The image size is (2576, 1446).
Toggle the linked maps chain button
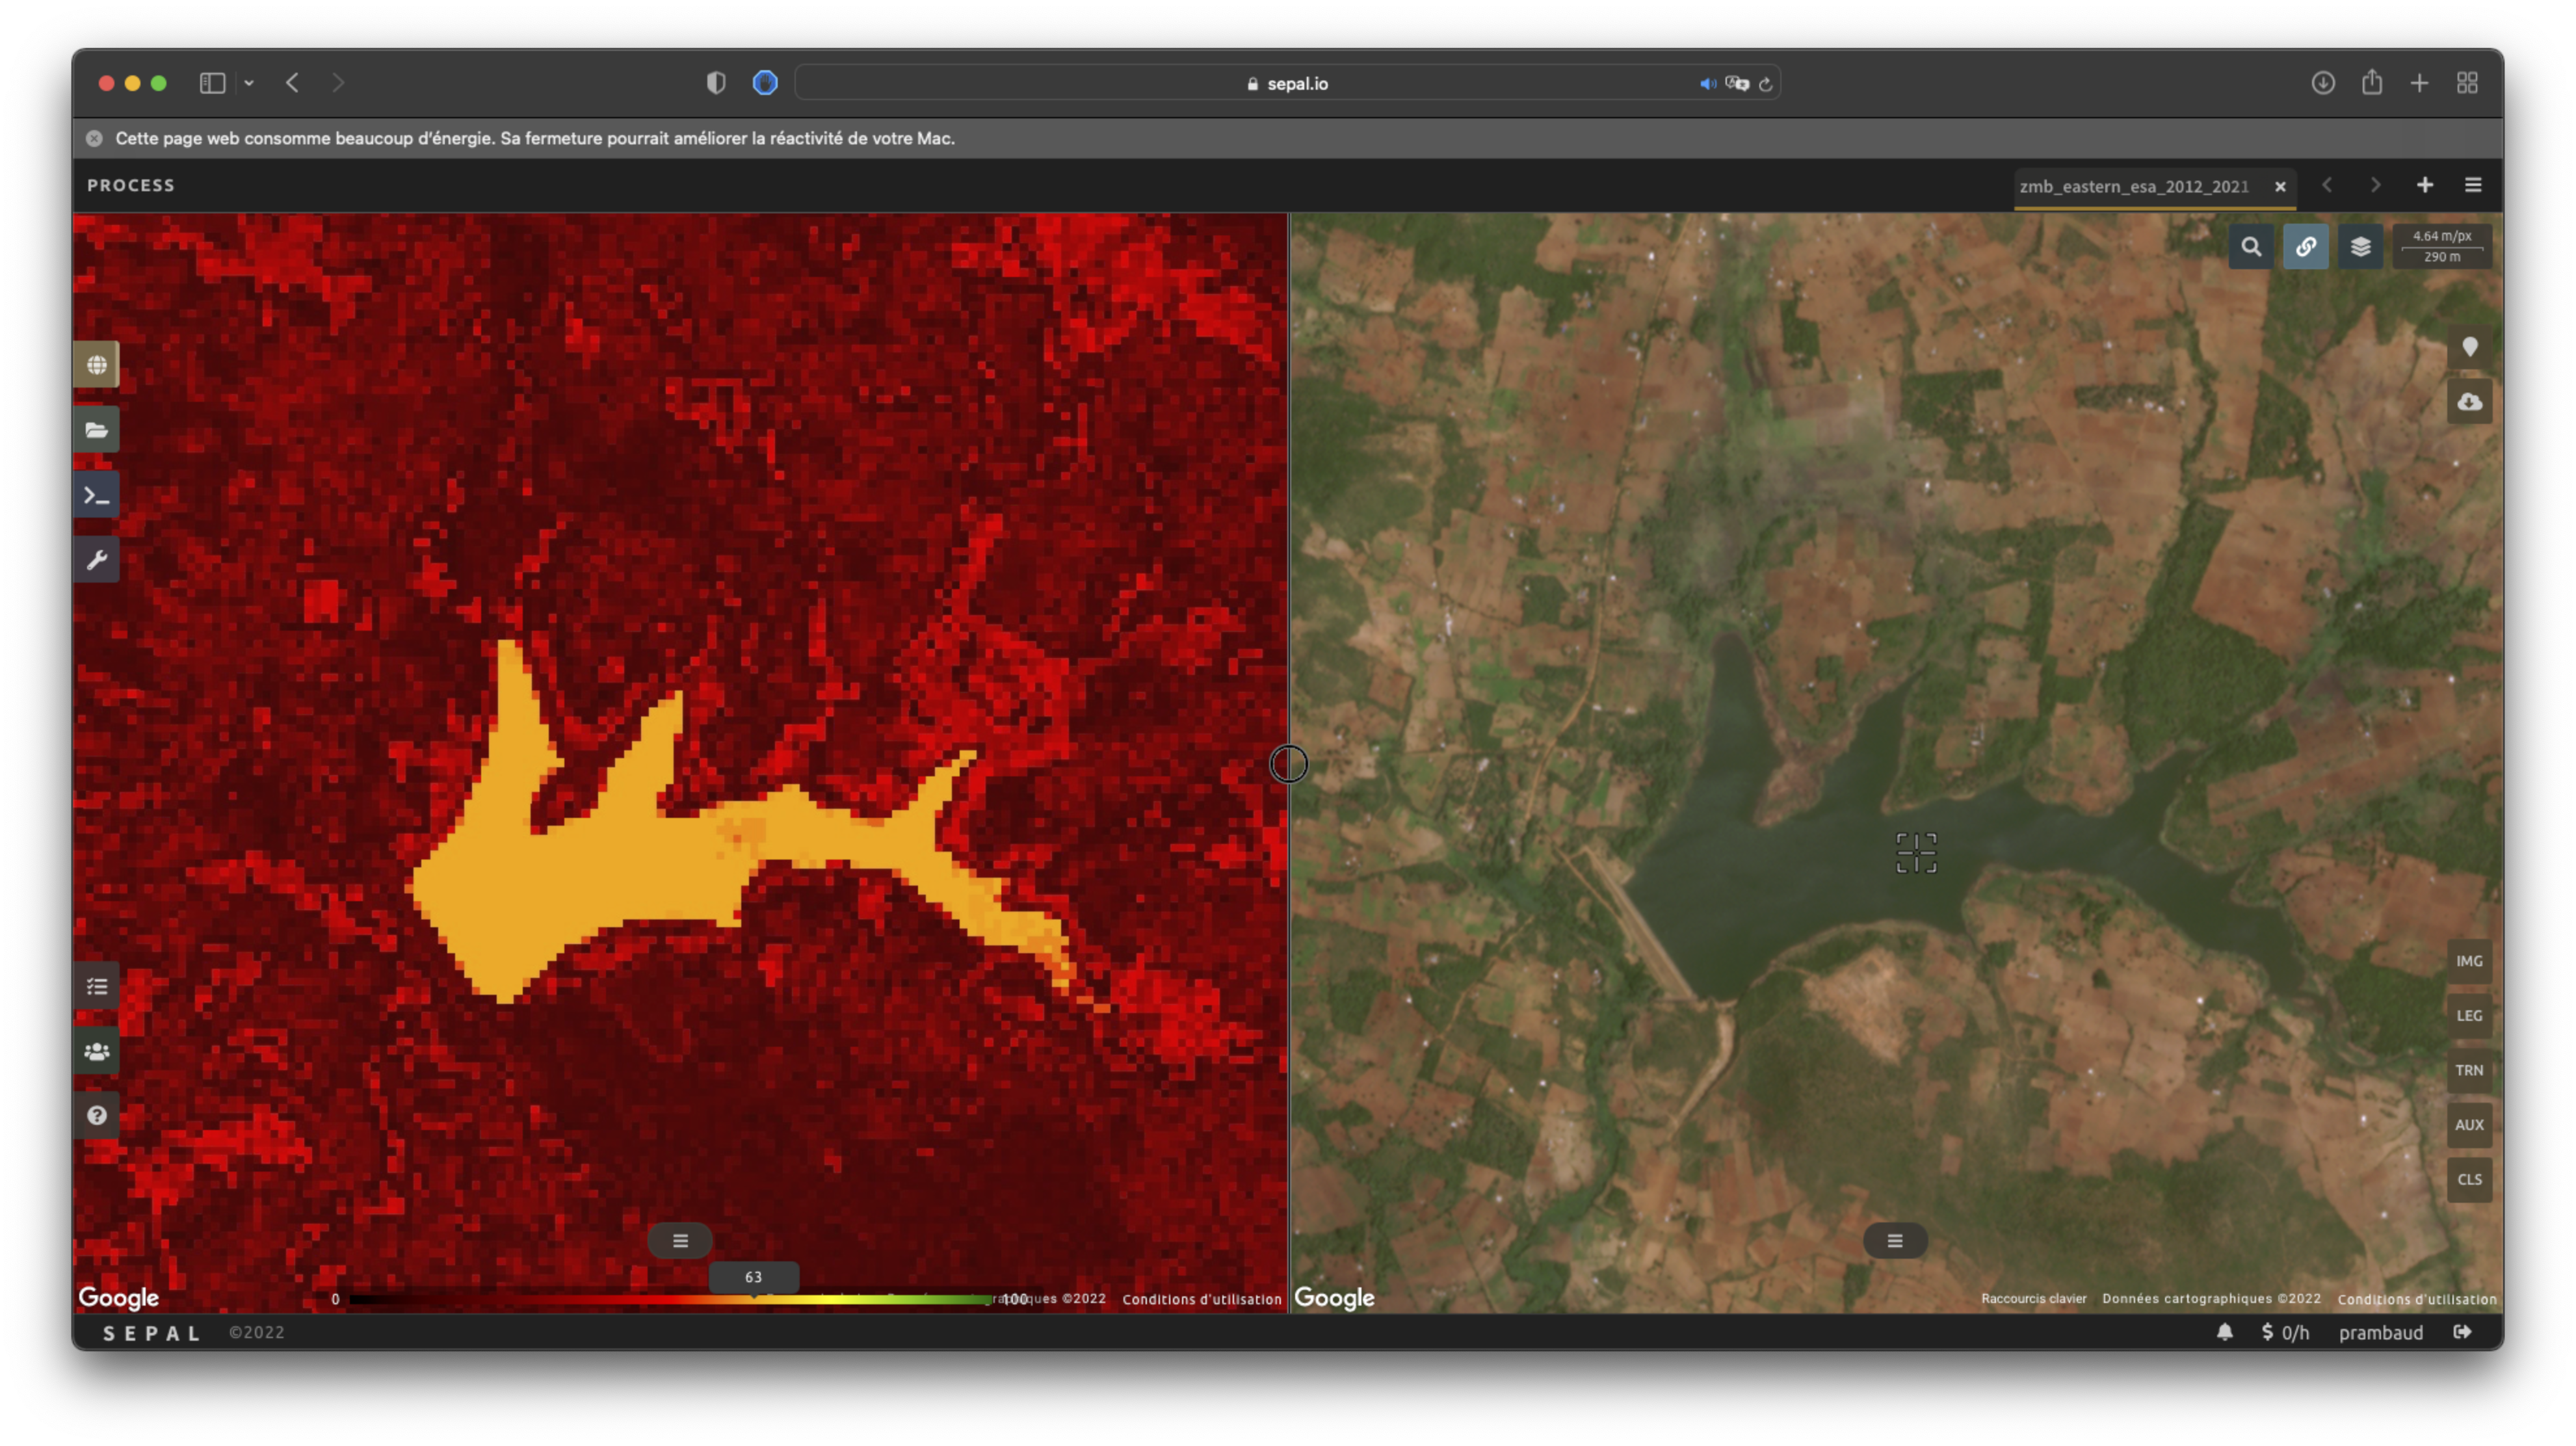[2306, 247]
